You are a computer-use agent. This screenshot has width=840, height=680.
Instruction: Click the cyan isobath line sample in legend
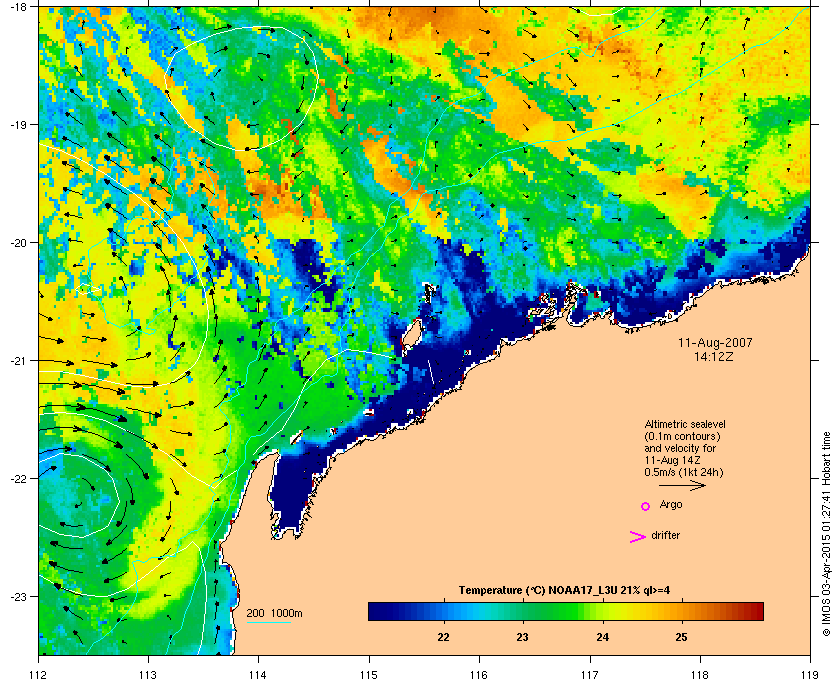[268, 622]
